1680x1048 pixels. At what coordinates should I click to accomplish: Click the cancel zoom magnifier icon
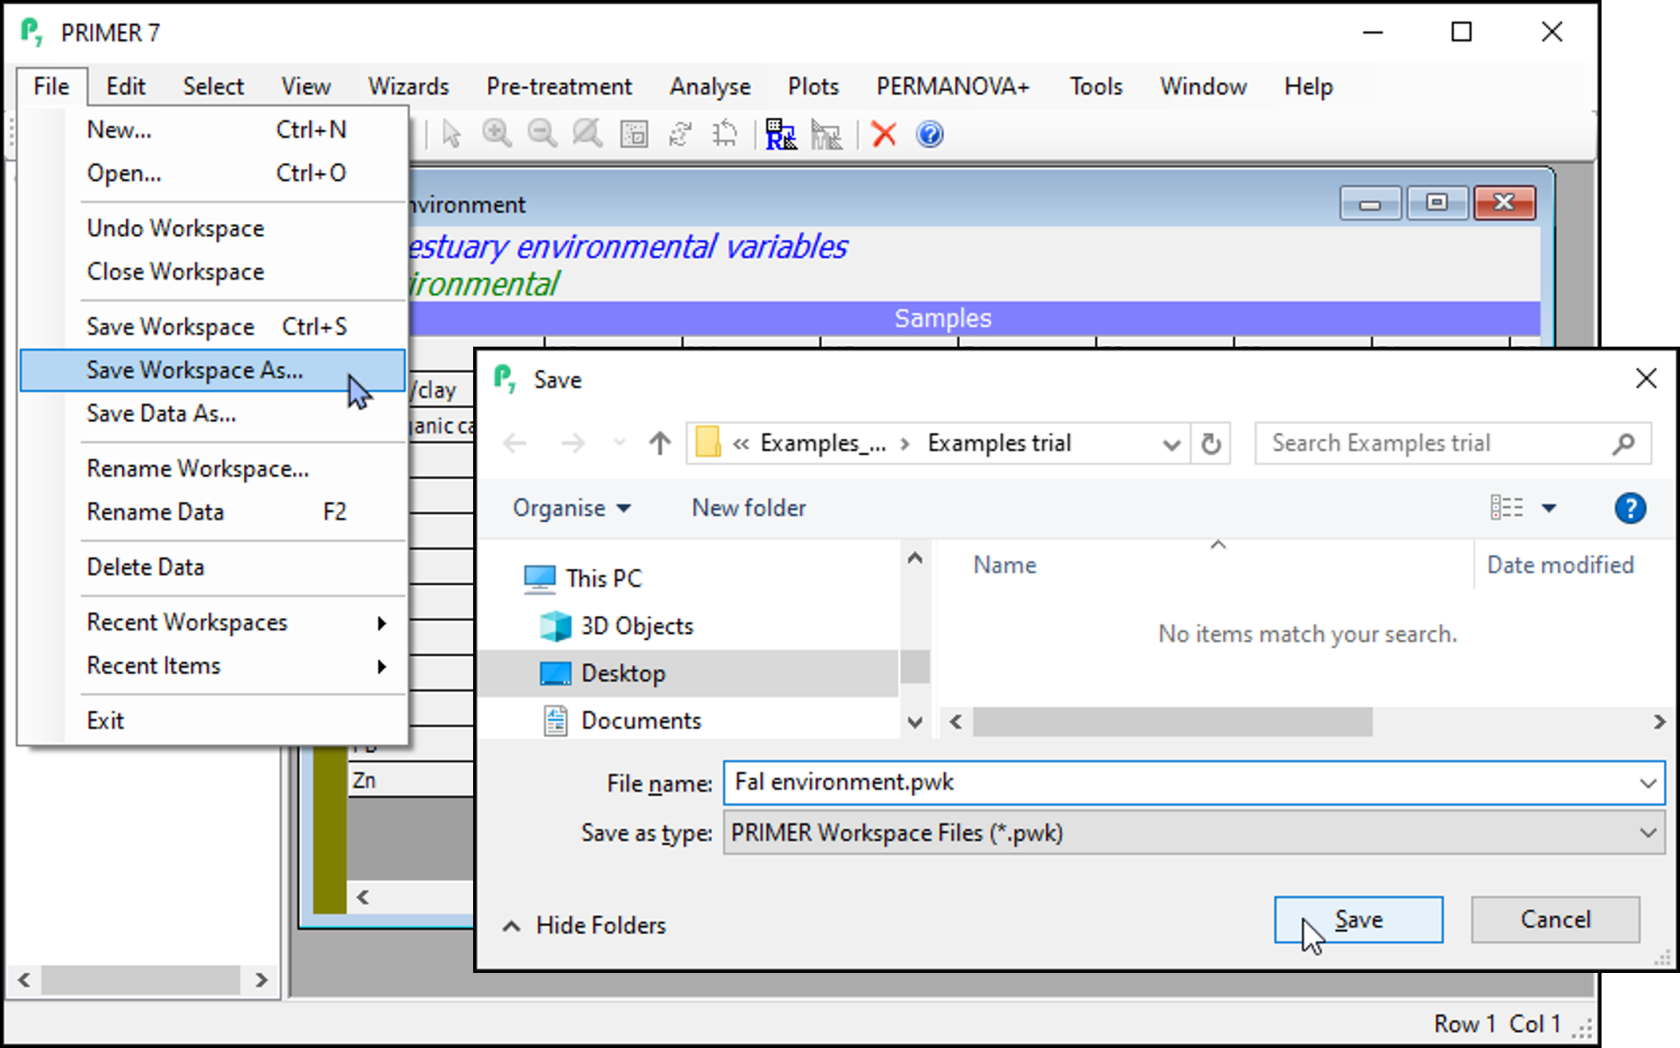[587, 133]
